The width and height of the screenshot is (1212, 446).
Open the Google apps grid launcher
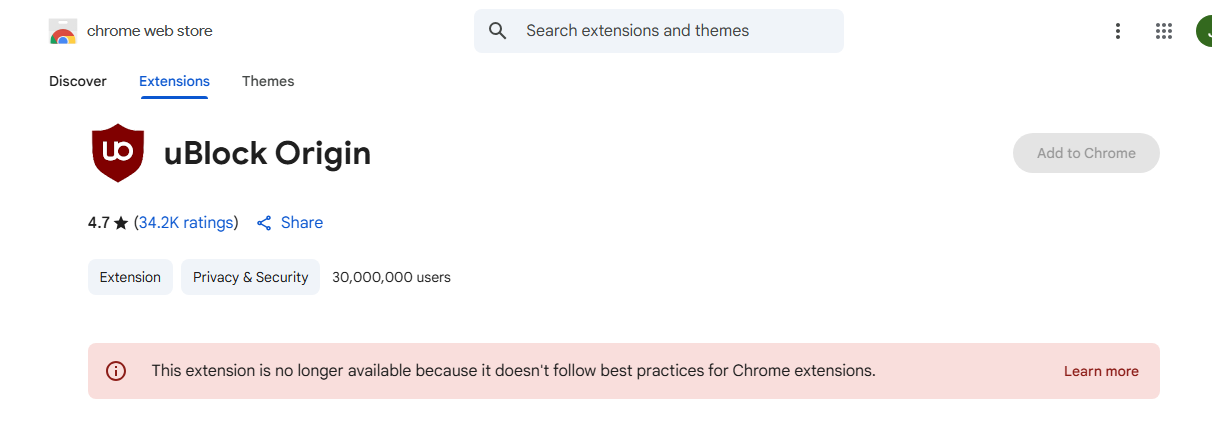pyautogui.click(x=1163, y=31)
